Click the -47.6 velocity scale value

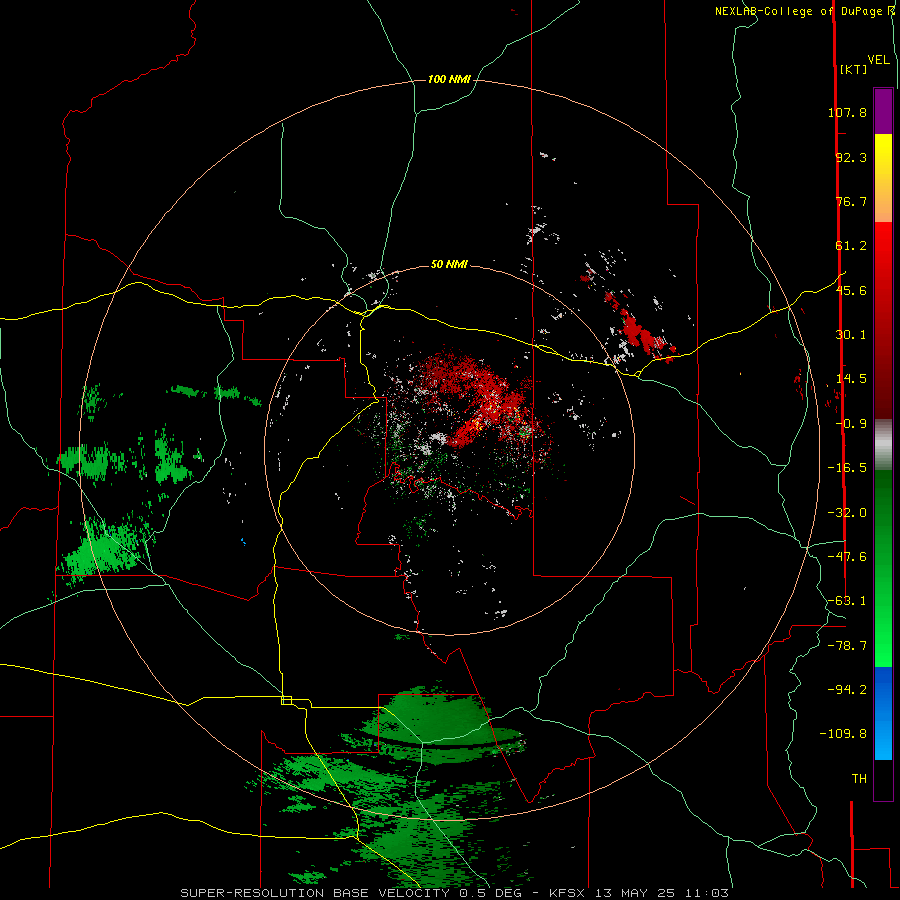point(847,557)
